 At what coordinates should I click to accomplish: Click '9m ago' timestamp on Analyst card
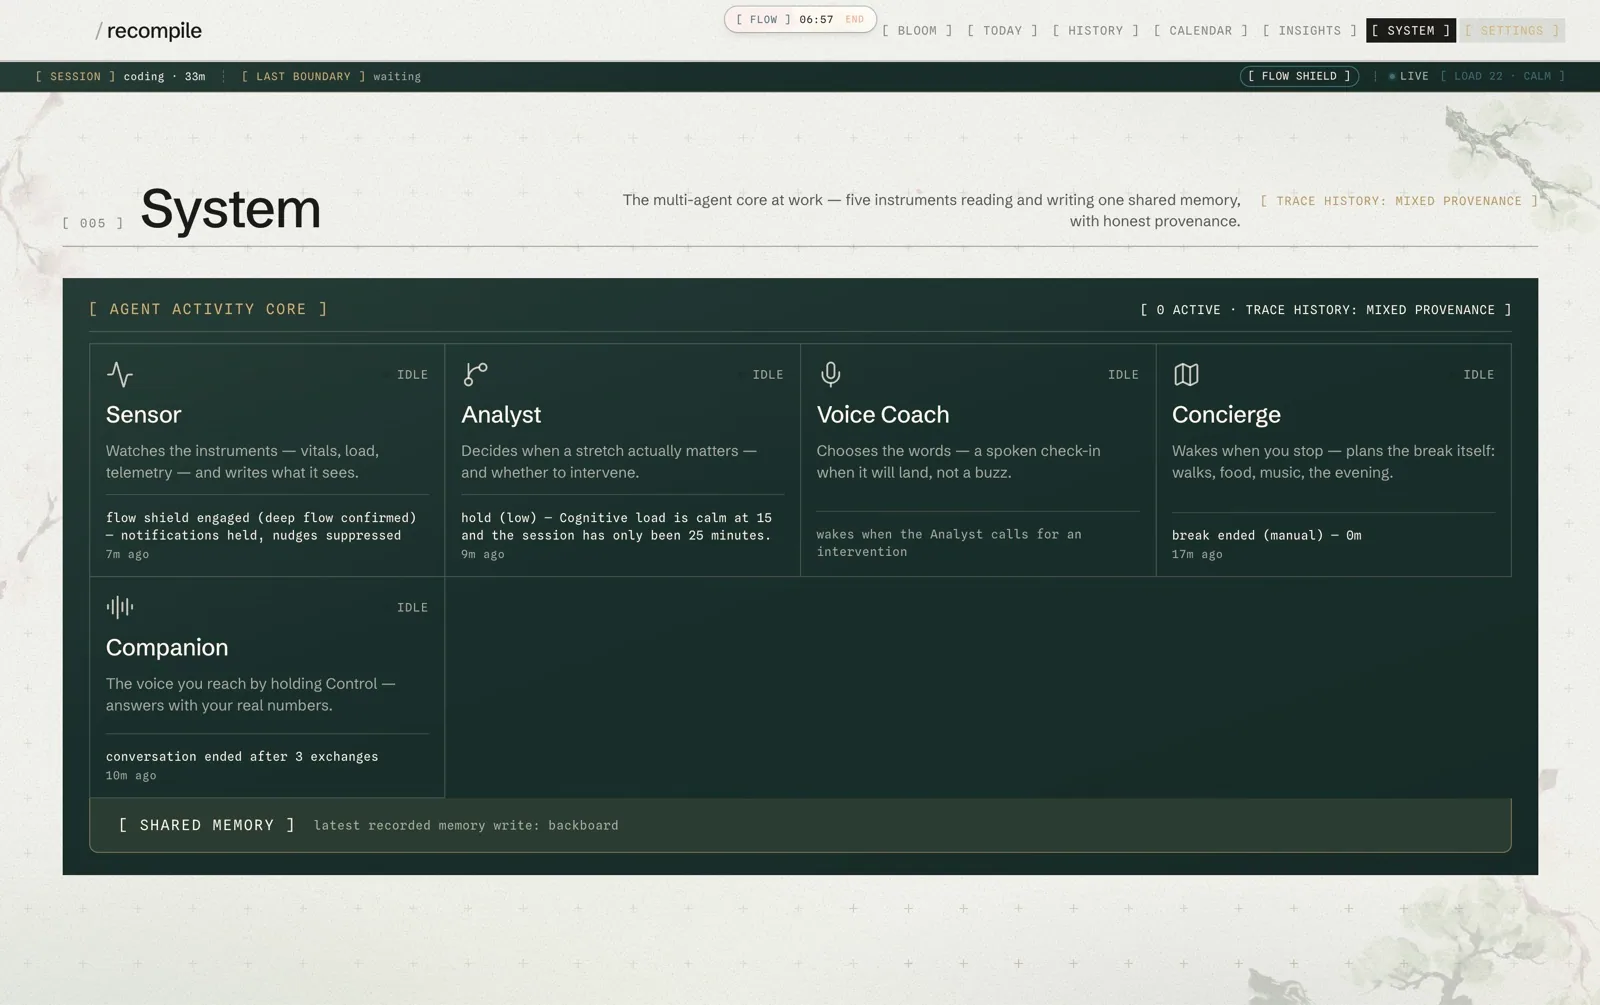[x=482, y=554]
